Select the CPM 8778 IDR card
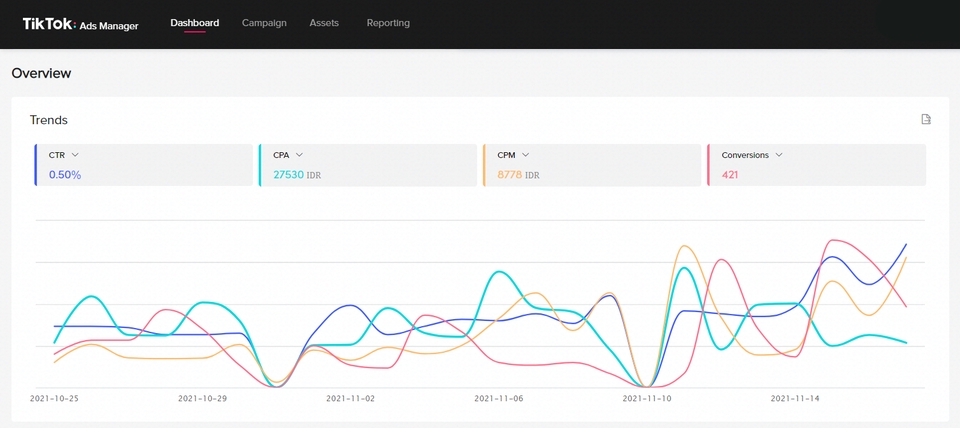Image resolution: width=960 pixels, height=428 pixels. pos(591,165)
